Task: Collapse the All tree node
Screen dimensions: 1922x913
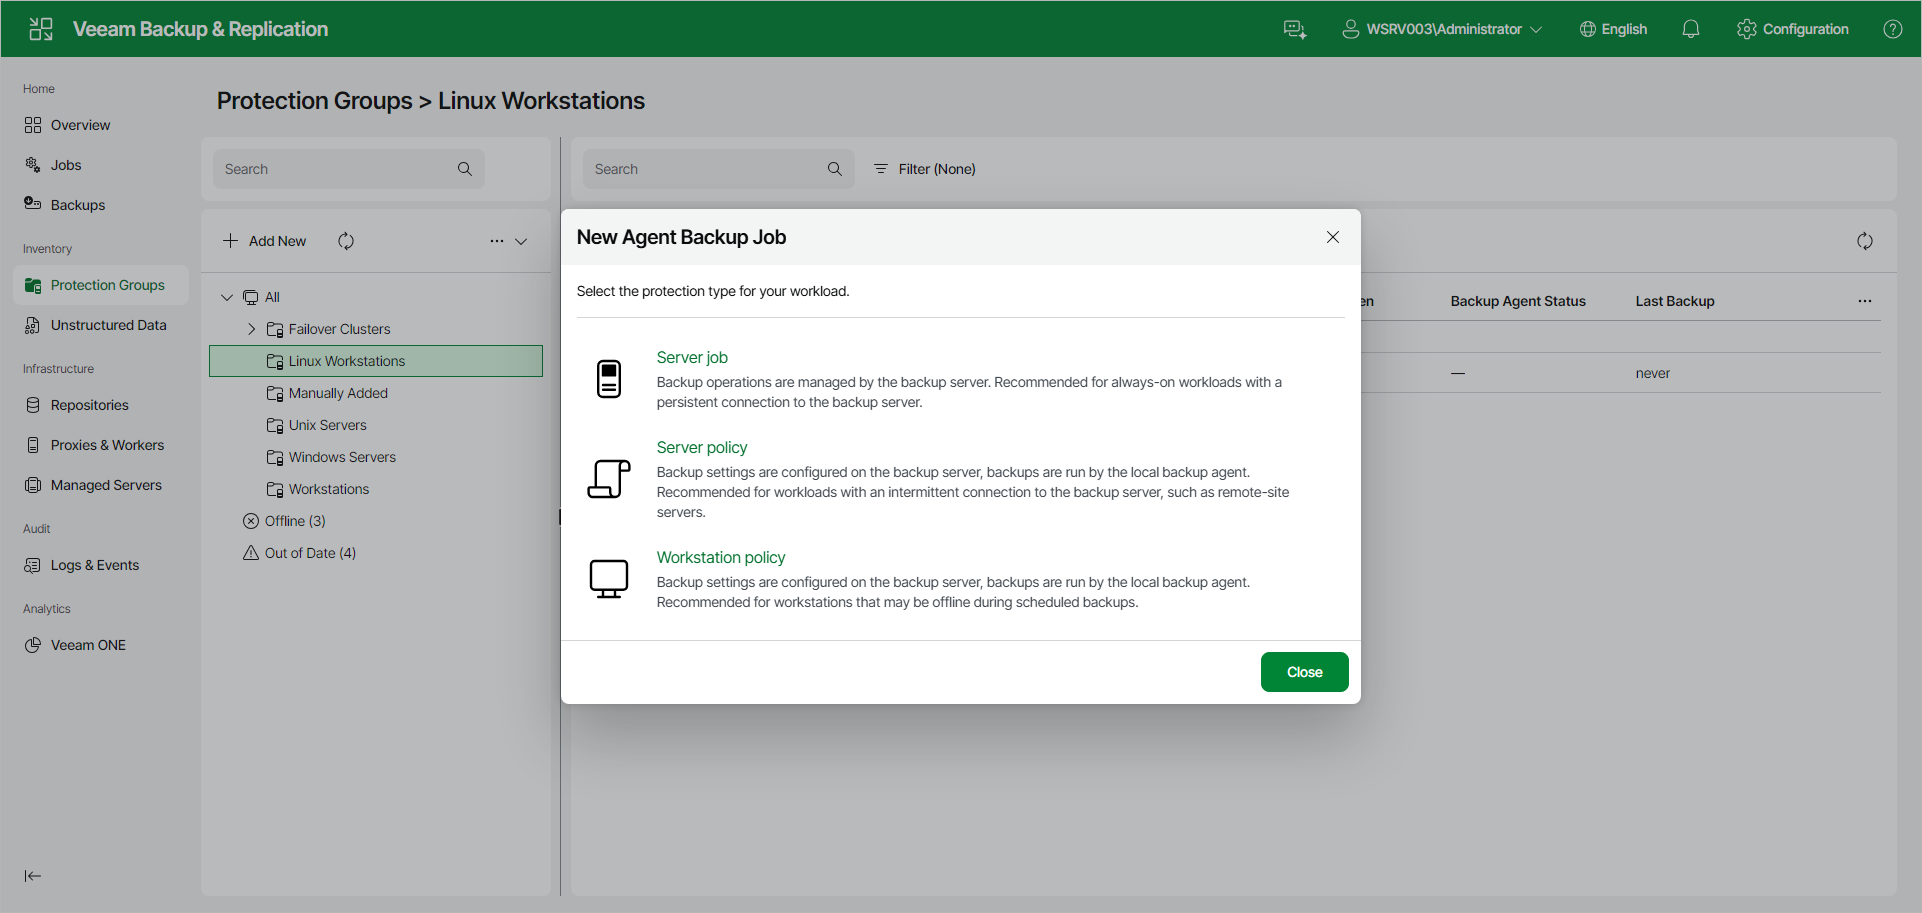Action: click(227, 297)
